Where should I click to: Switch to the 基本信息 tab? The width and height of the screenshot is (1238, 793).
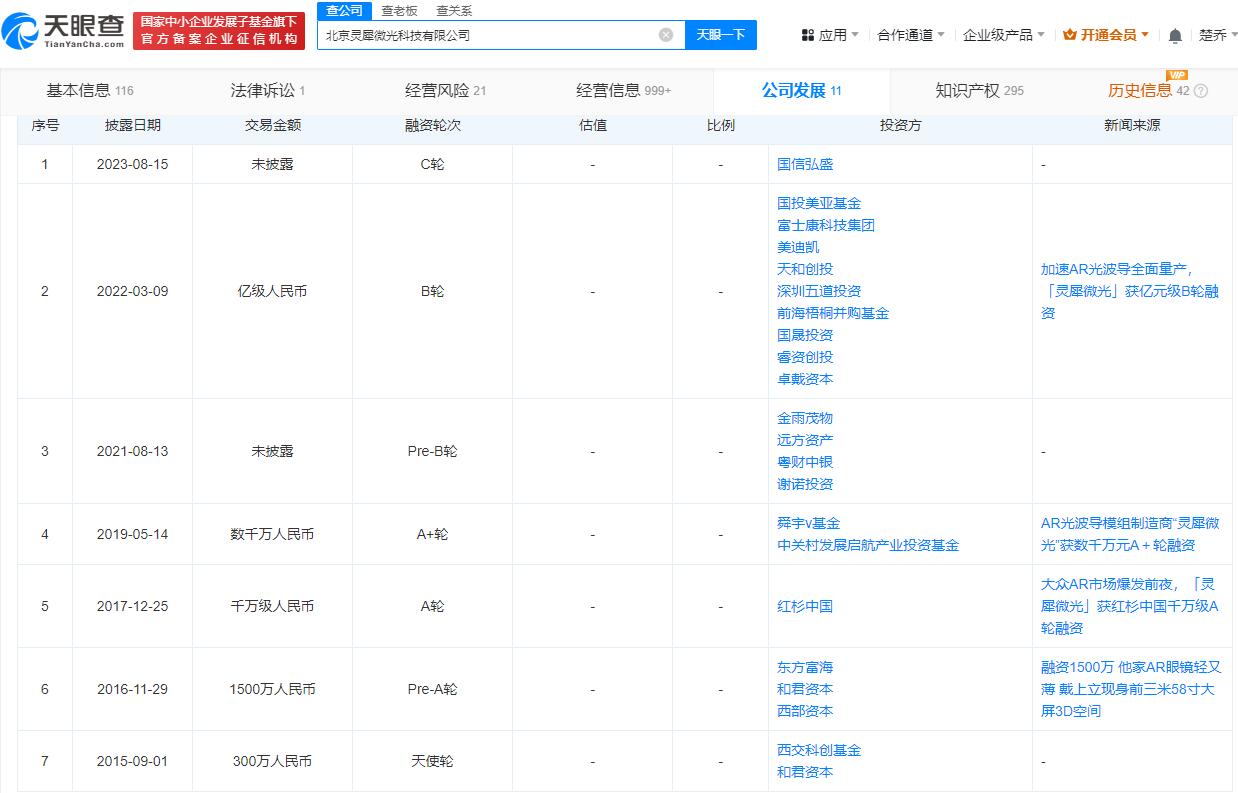pos(89,91)
